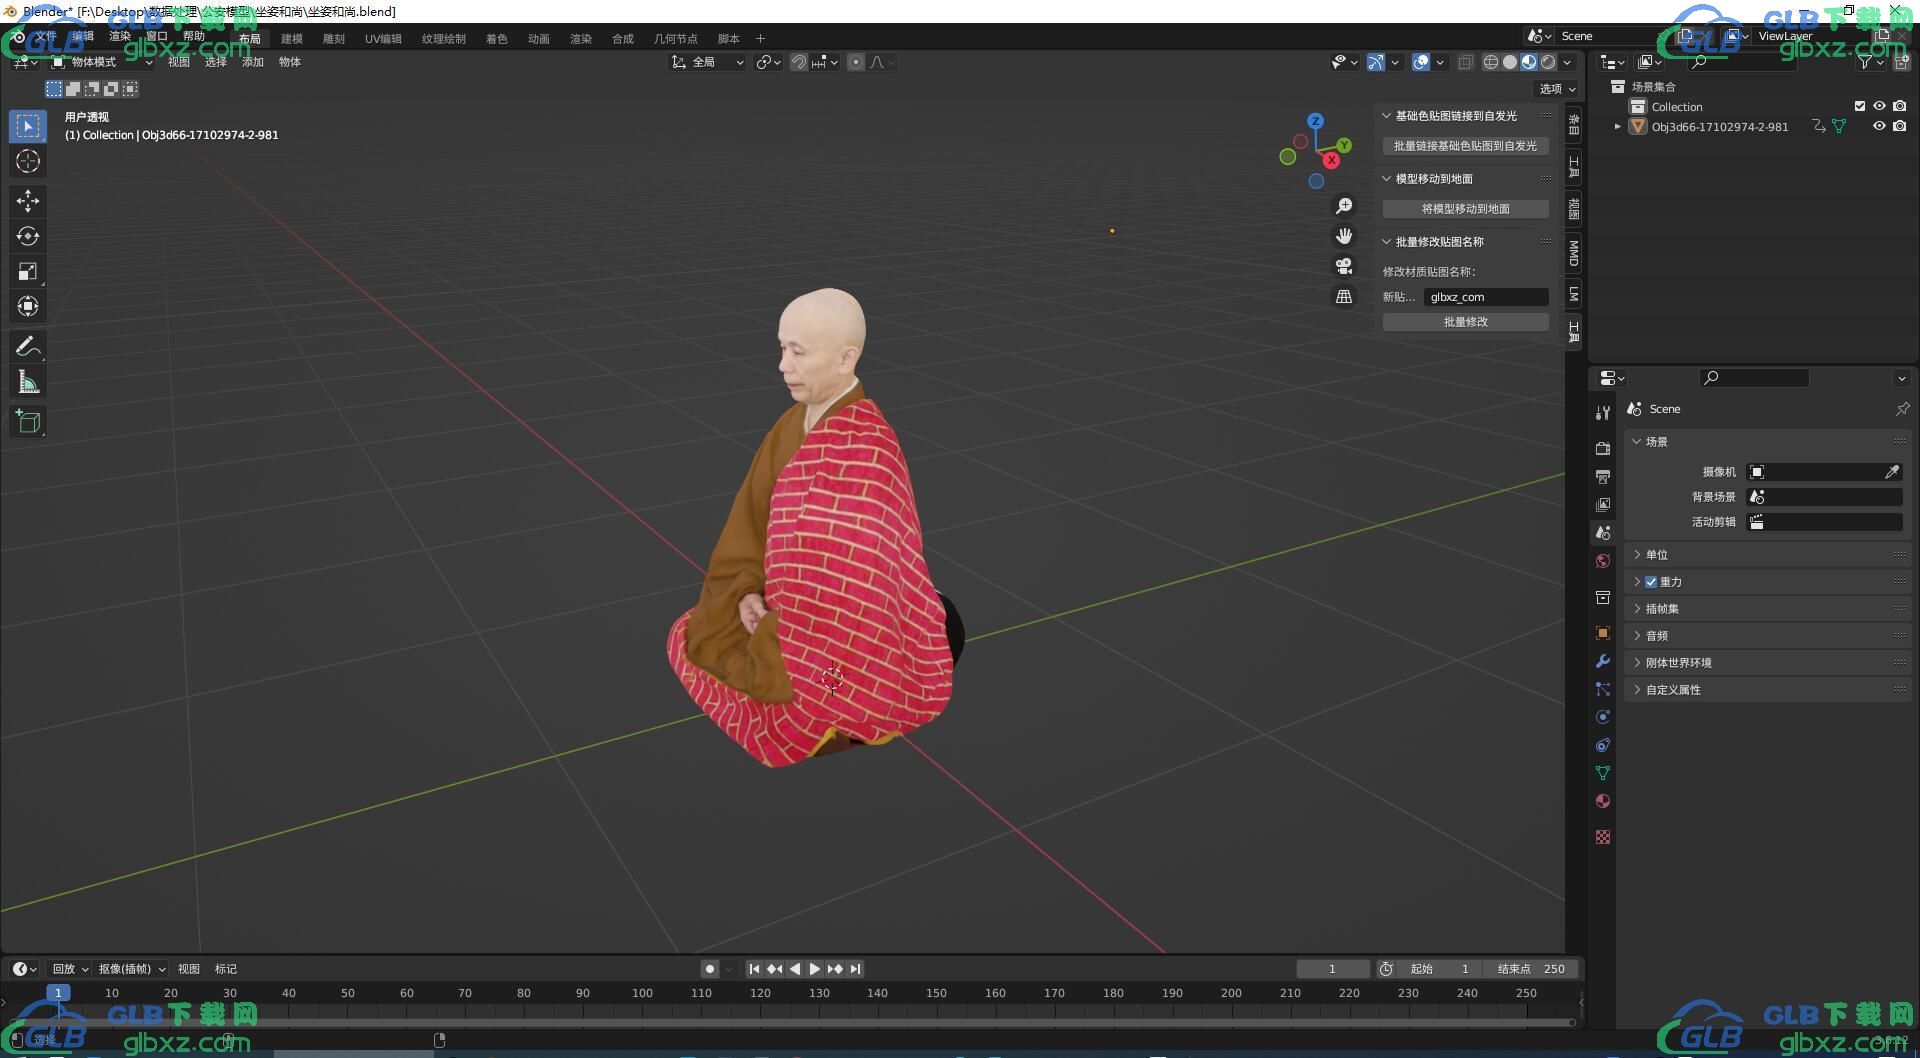Image resolution: width=1920 pixels, height=1058 pixels.
Task: Click the 3D Cursor tool
Action: coord(28,161)
